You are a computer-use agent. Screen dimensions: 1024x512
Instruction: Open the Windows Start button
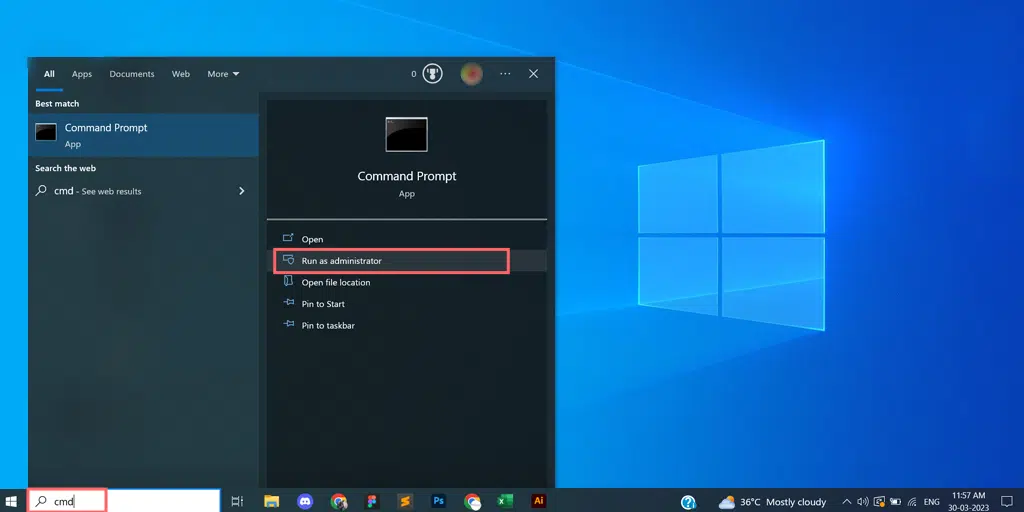(12, 501)
